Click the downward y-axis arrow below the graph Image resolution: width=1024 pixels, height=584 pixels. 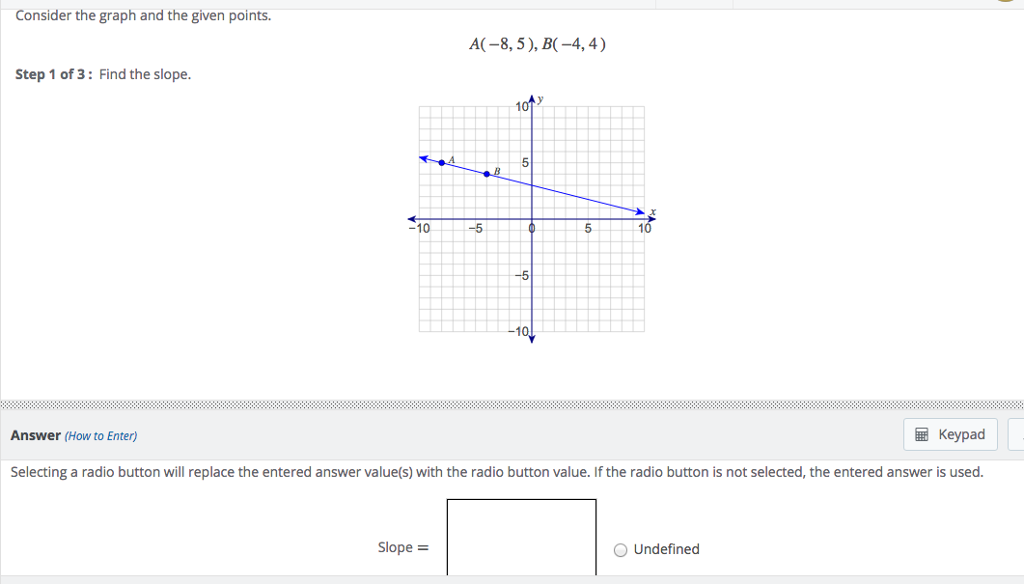tap(531, 341)
